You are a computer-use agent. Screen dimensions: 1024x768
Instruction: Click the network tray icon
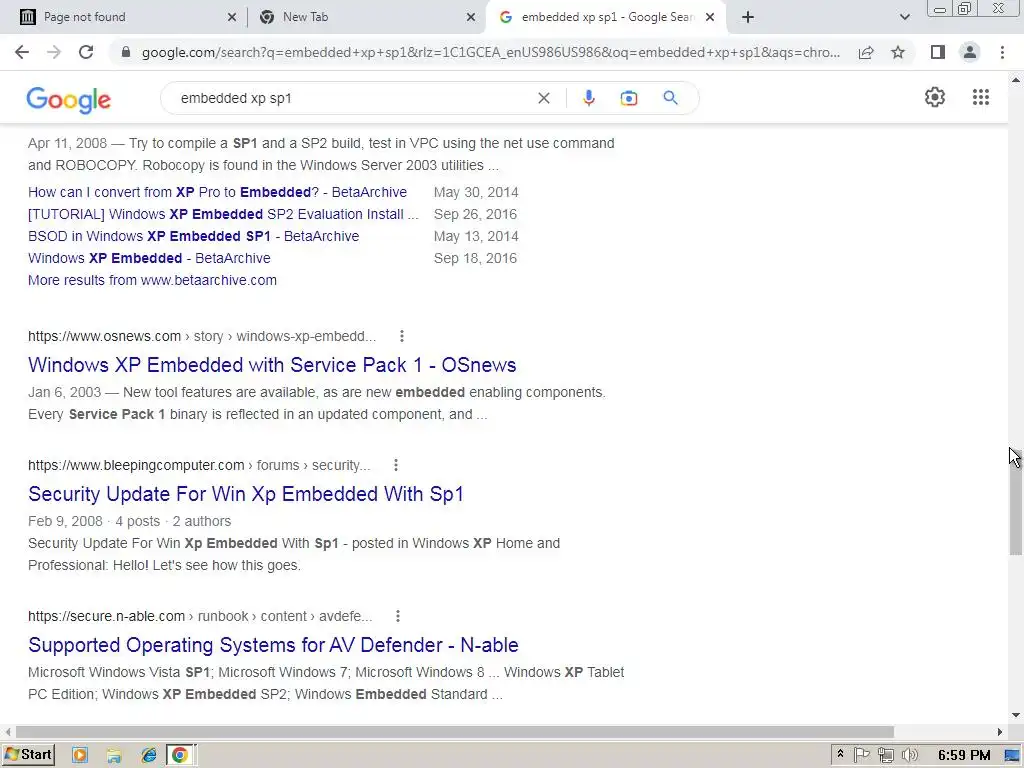coord(886,755)
